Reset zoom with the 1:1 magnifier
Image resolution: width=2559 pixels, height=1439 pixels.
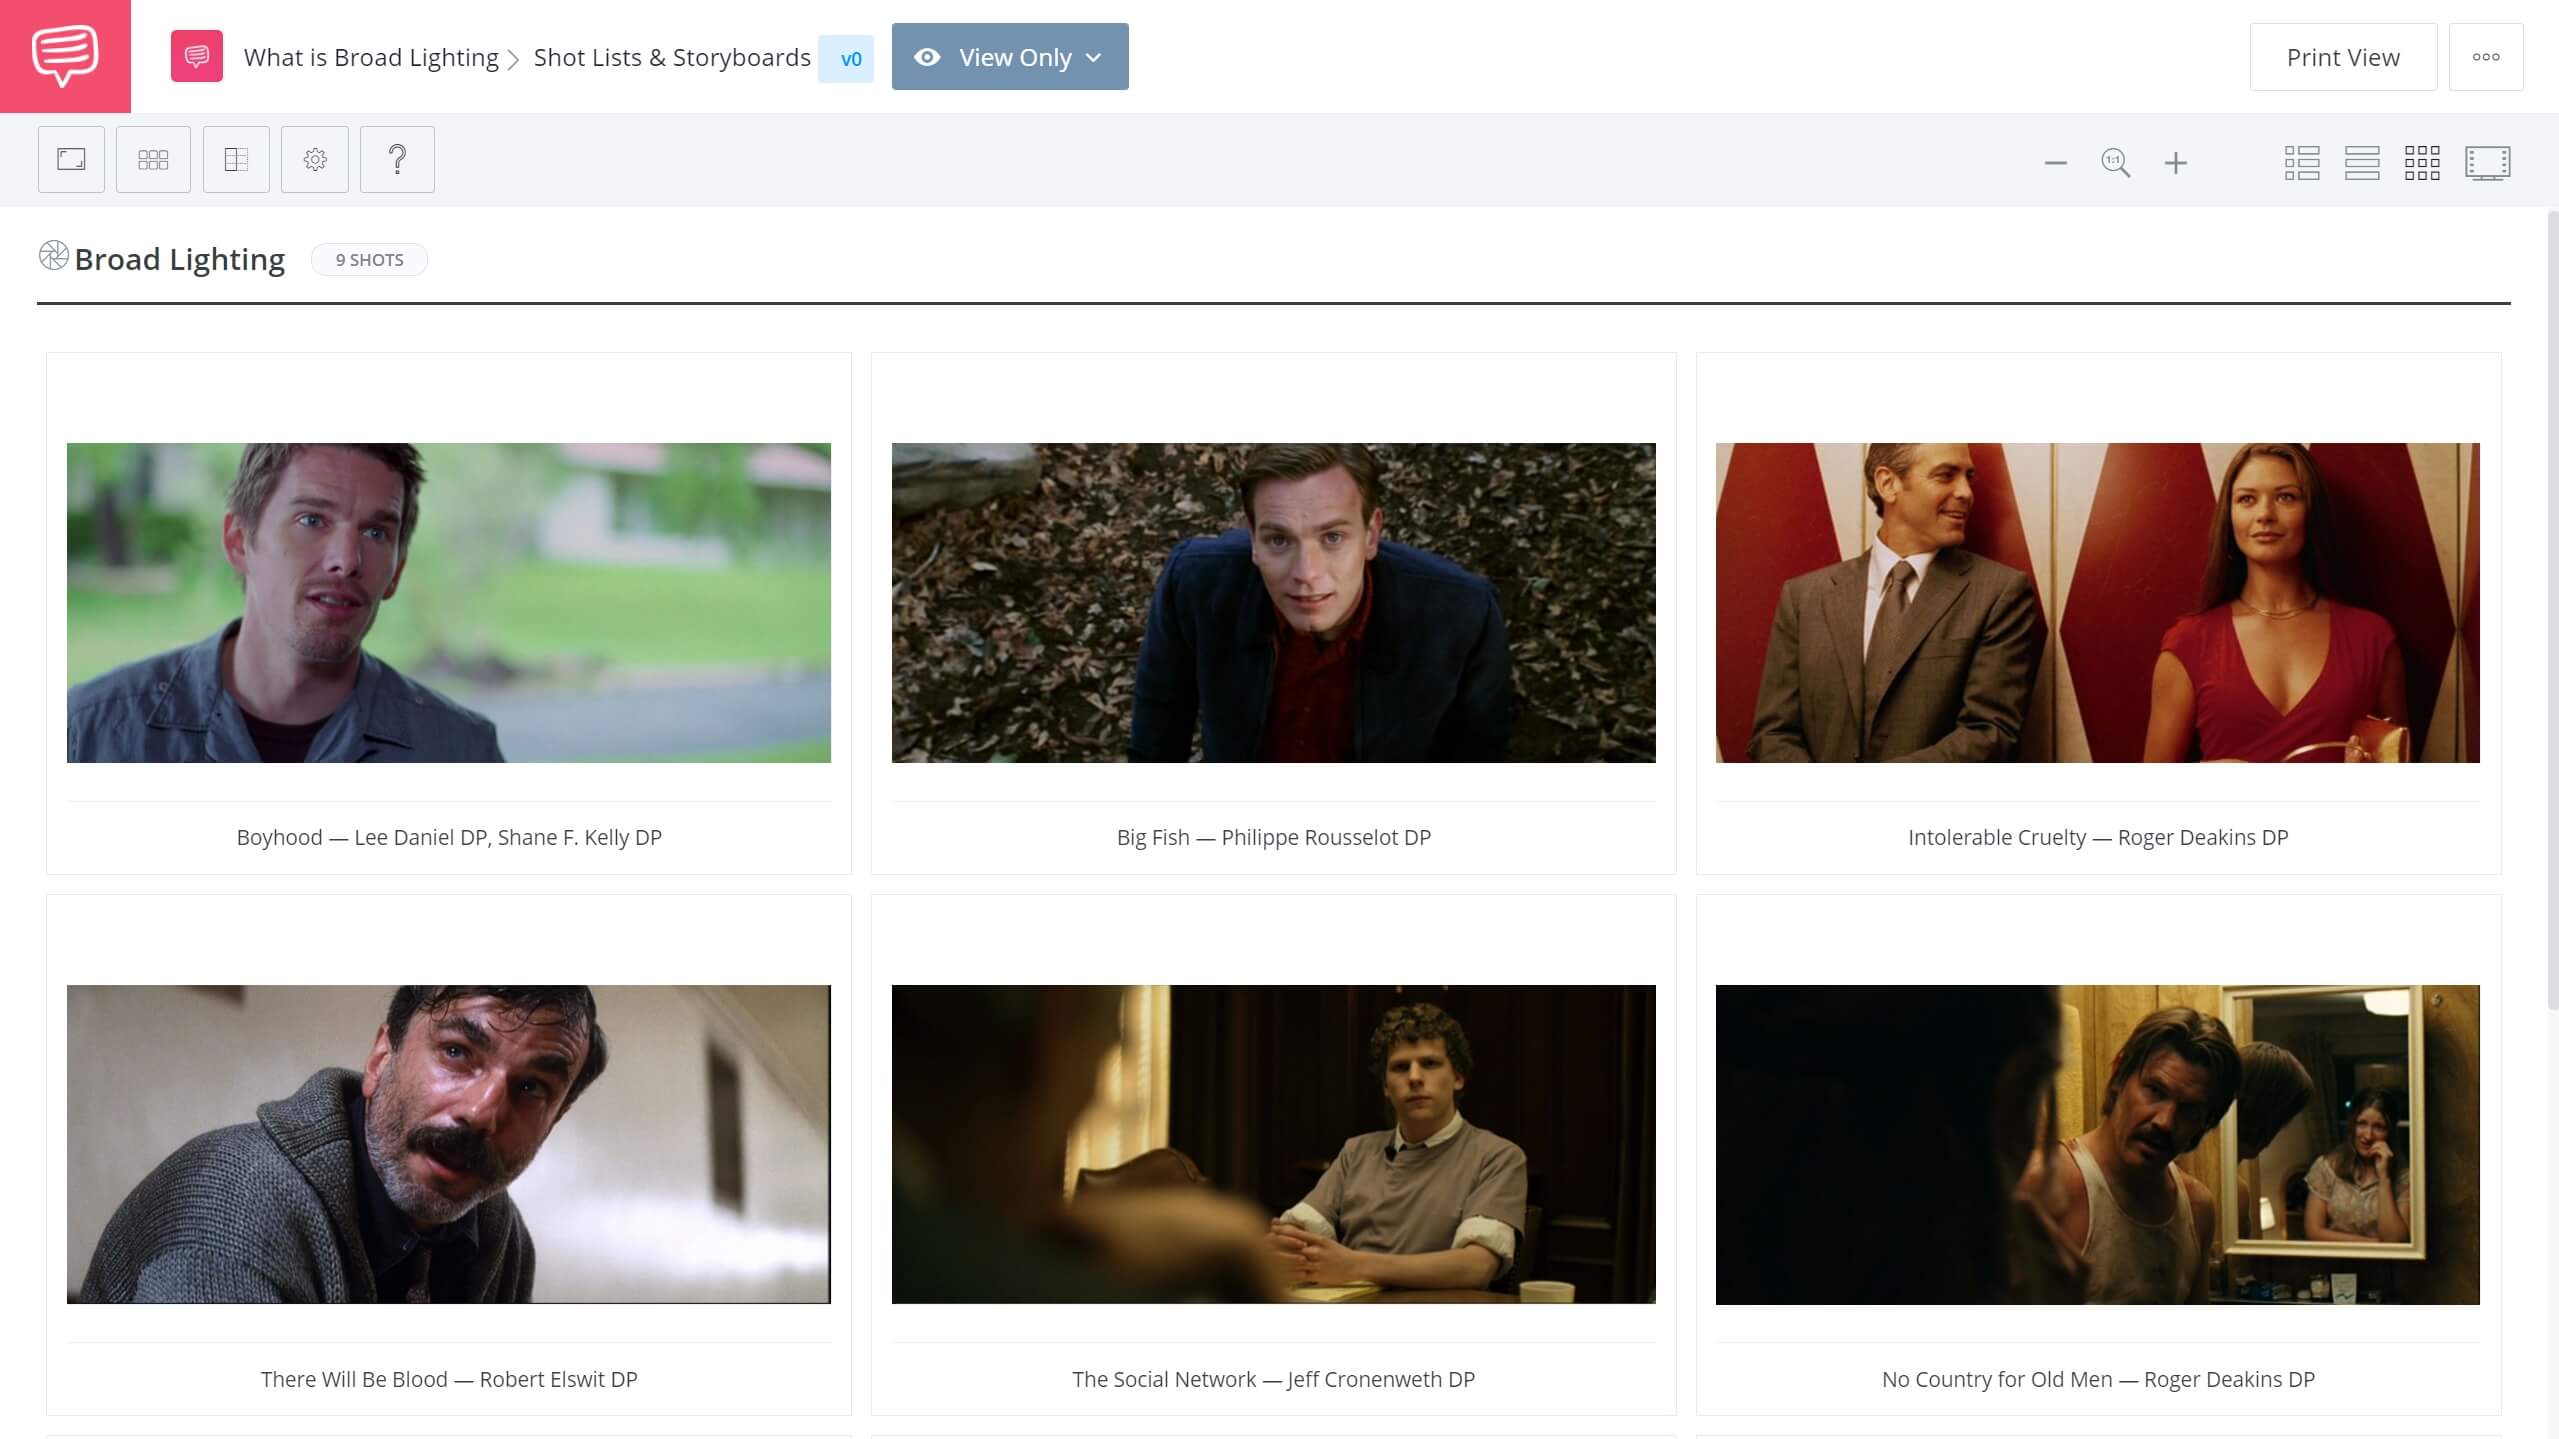tap(2115, 163)
